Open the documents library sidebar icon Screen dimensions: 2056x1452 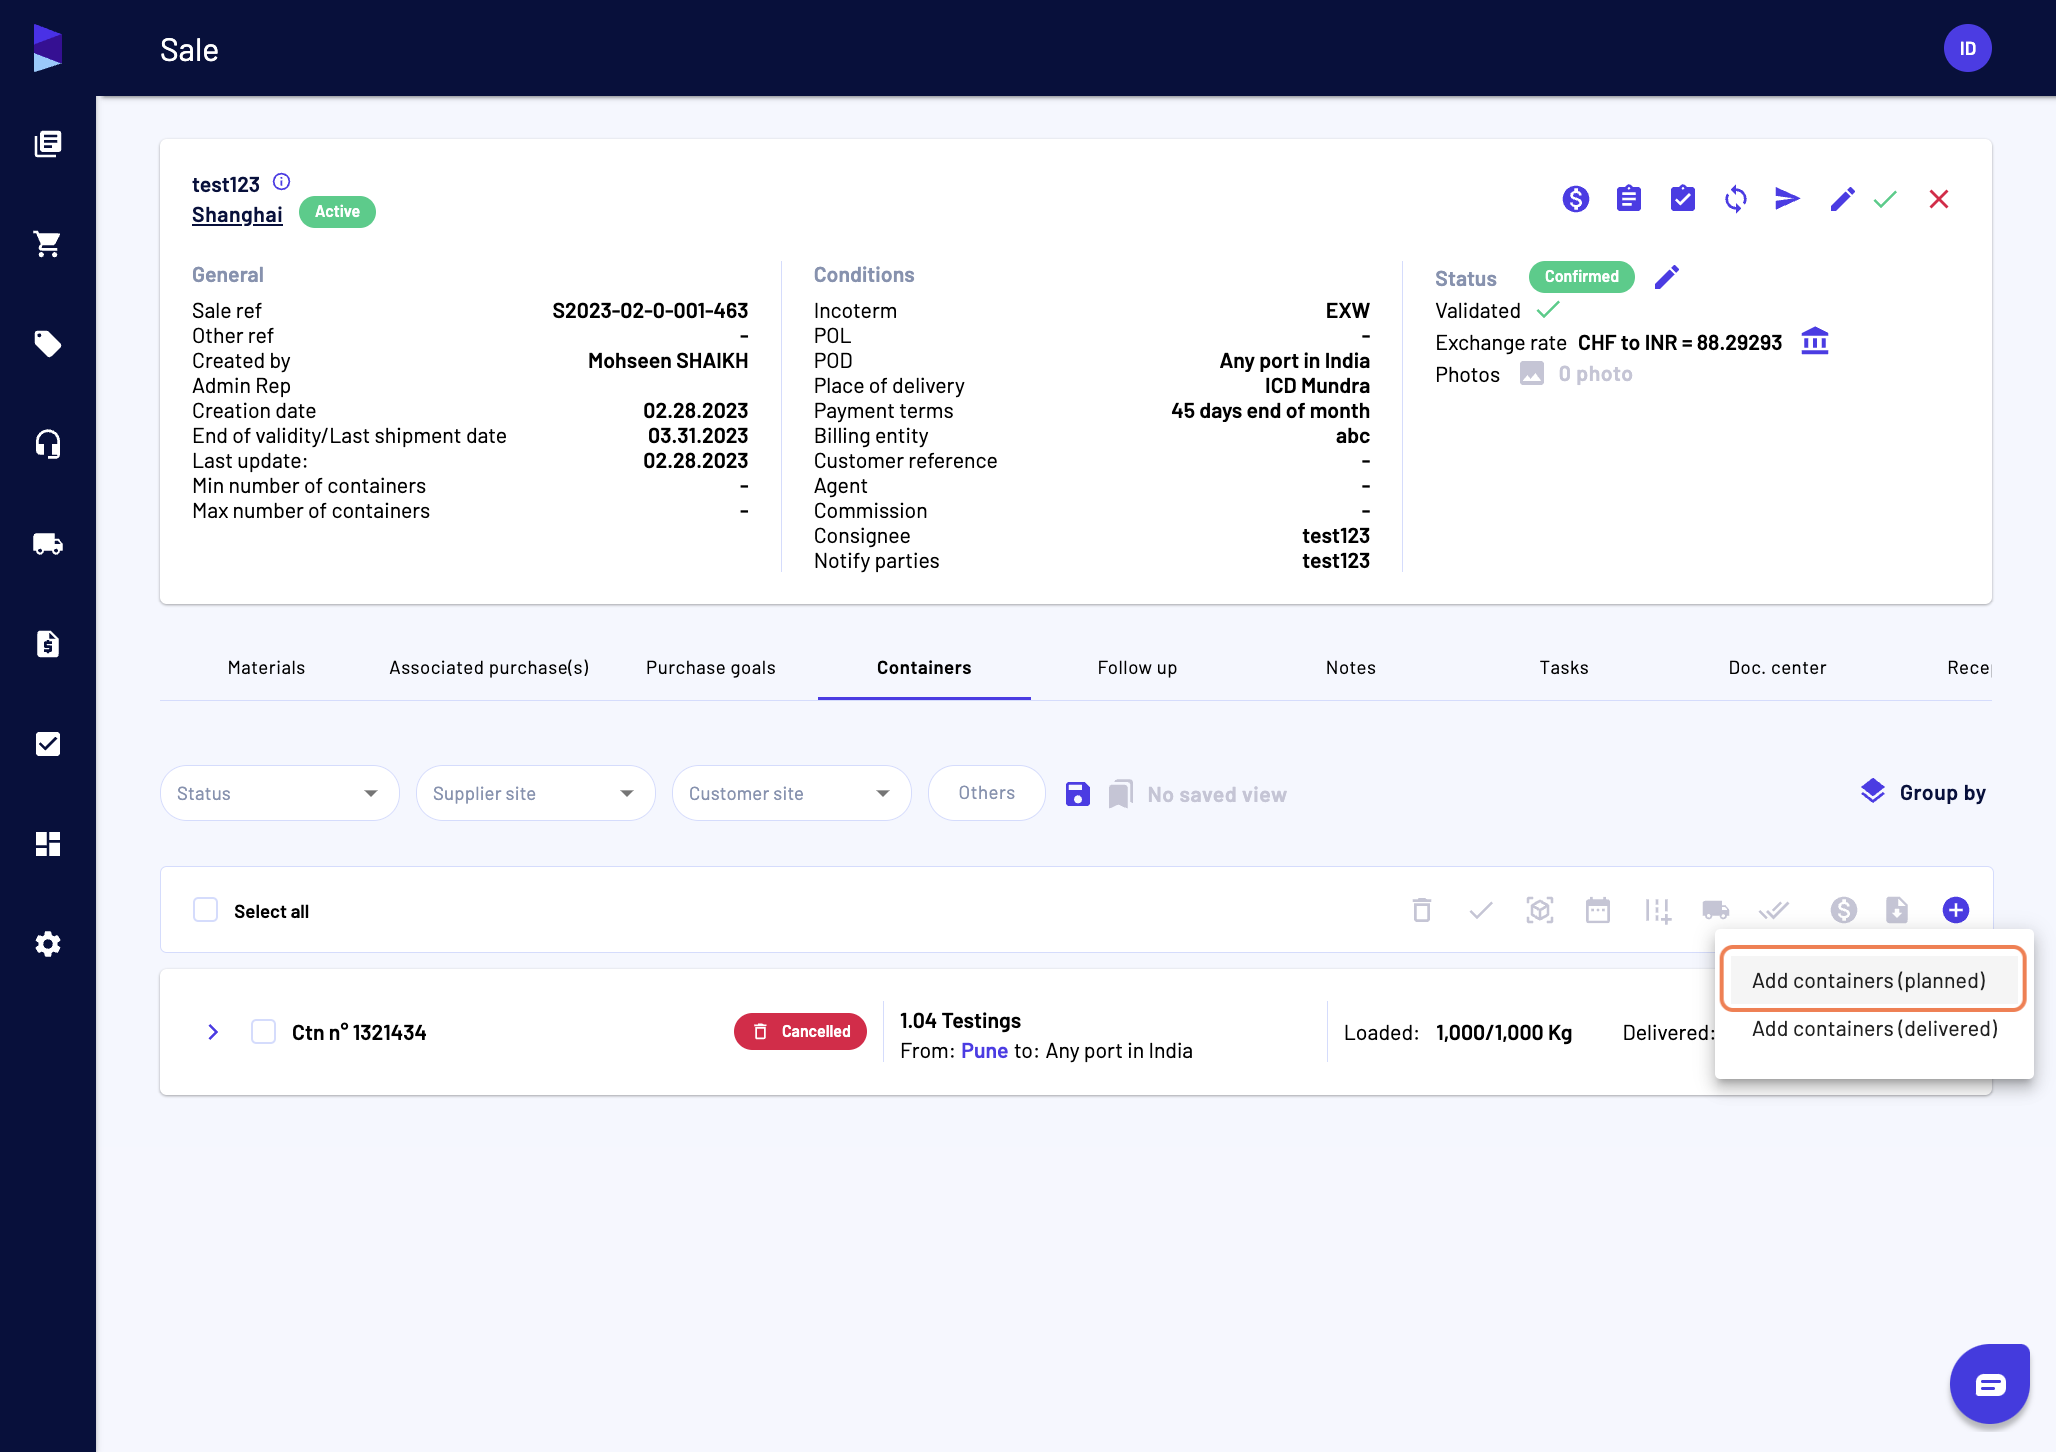tap(48, 144)
